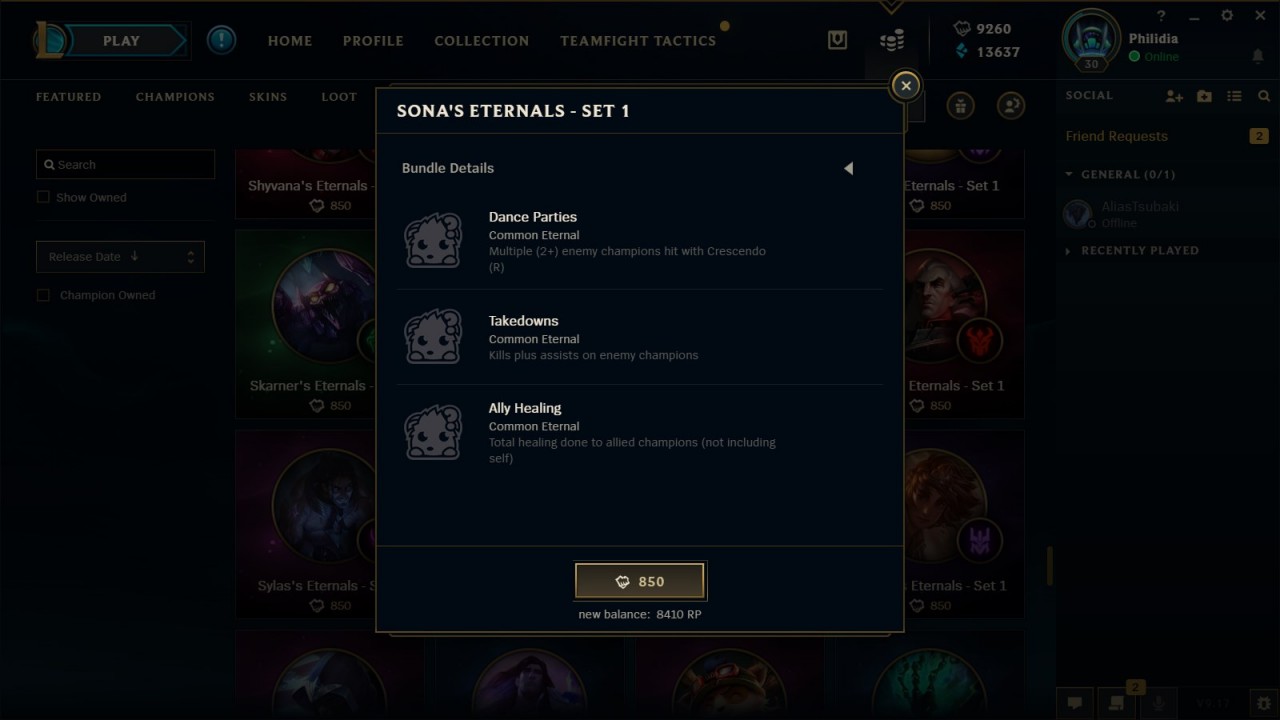Switch to the Teamfight Tactics tab
Screen dimensions: 1280x720
[638, 41]
